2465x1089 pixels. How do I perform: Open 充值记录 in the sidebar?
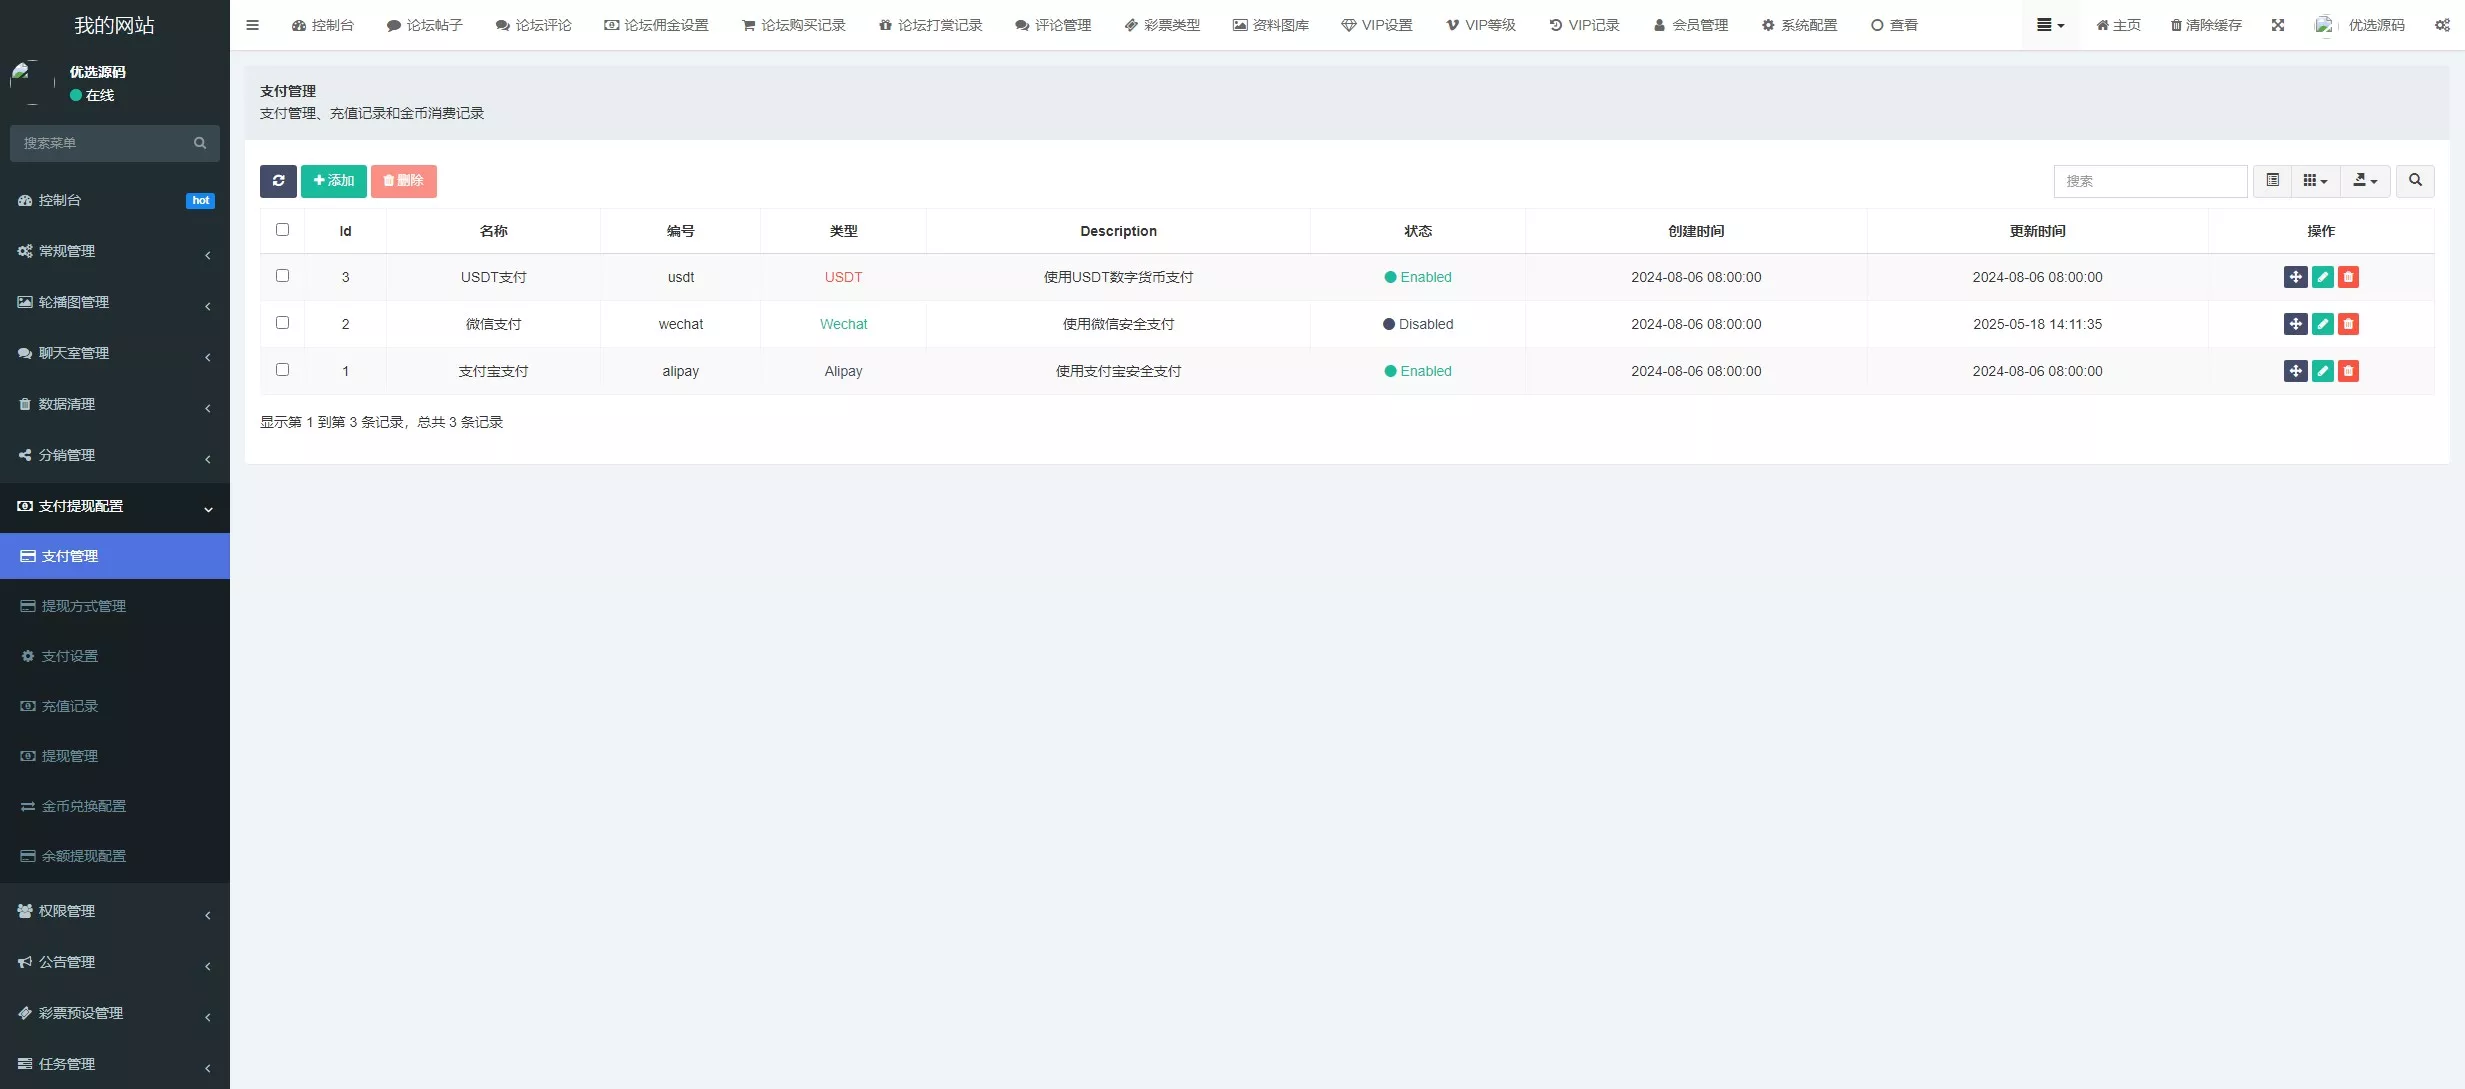tap(69, 706)
